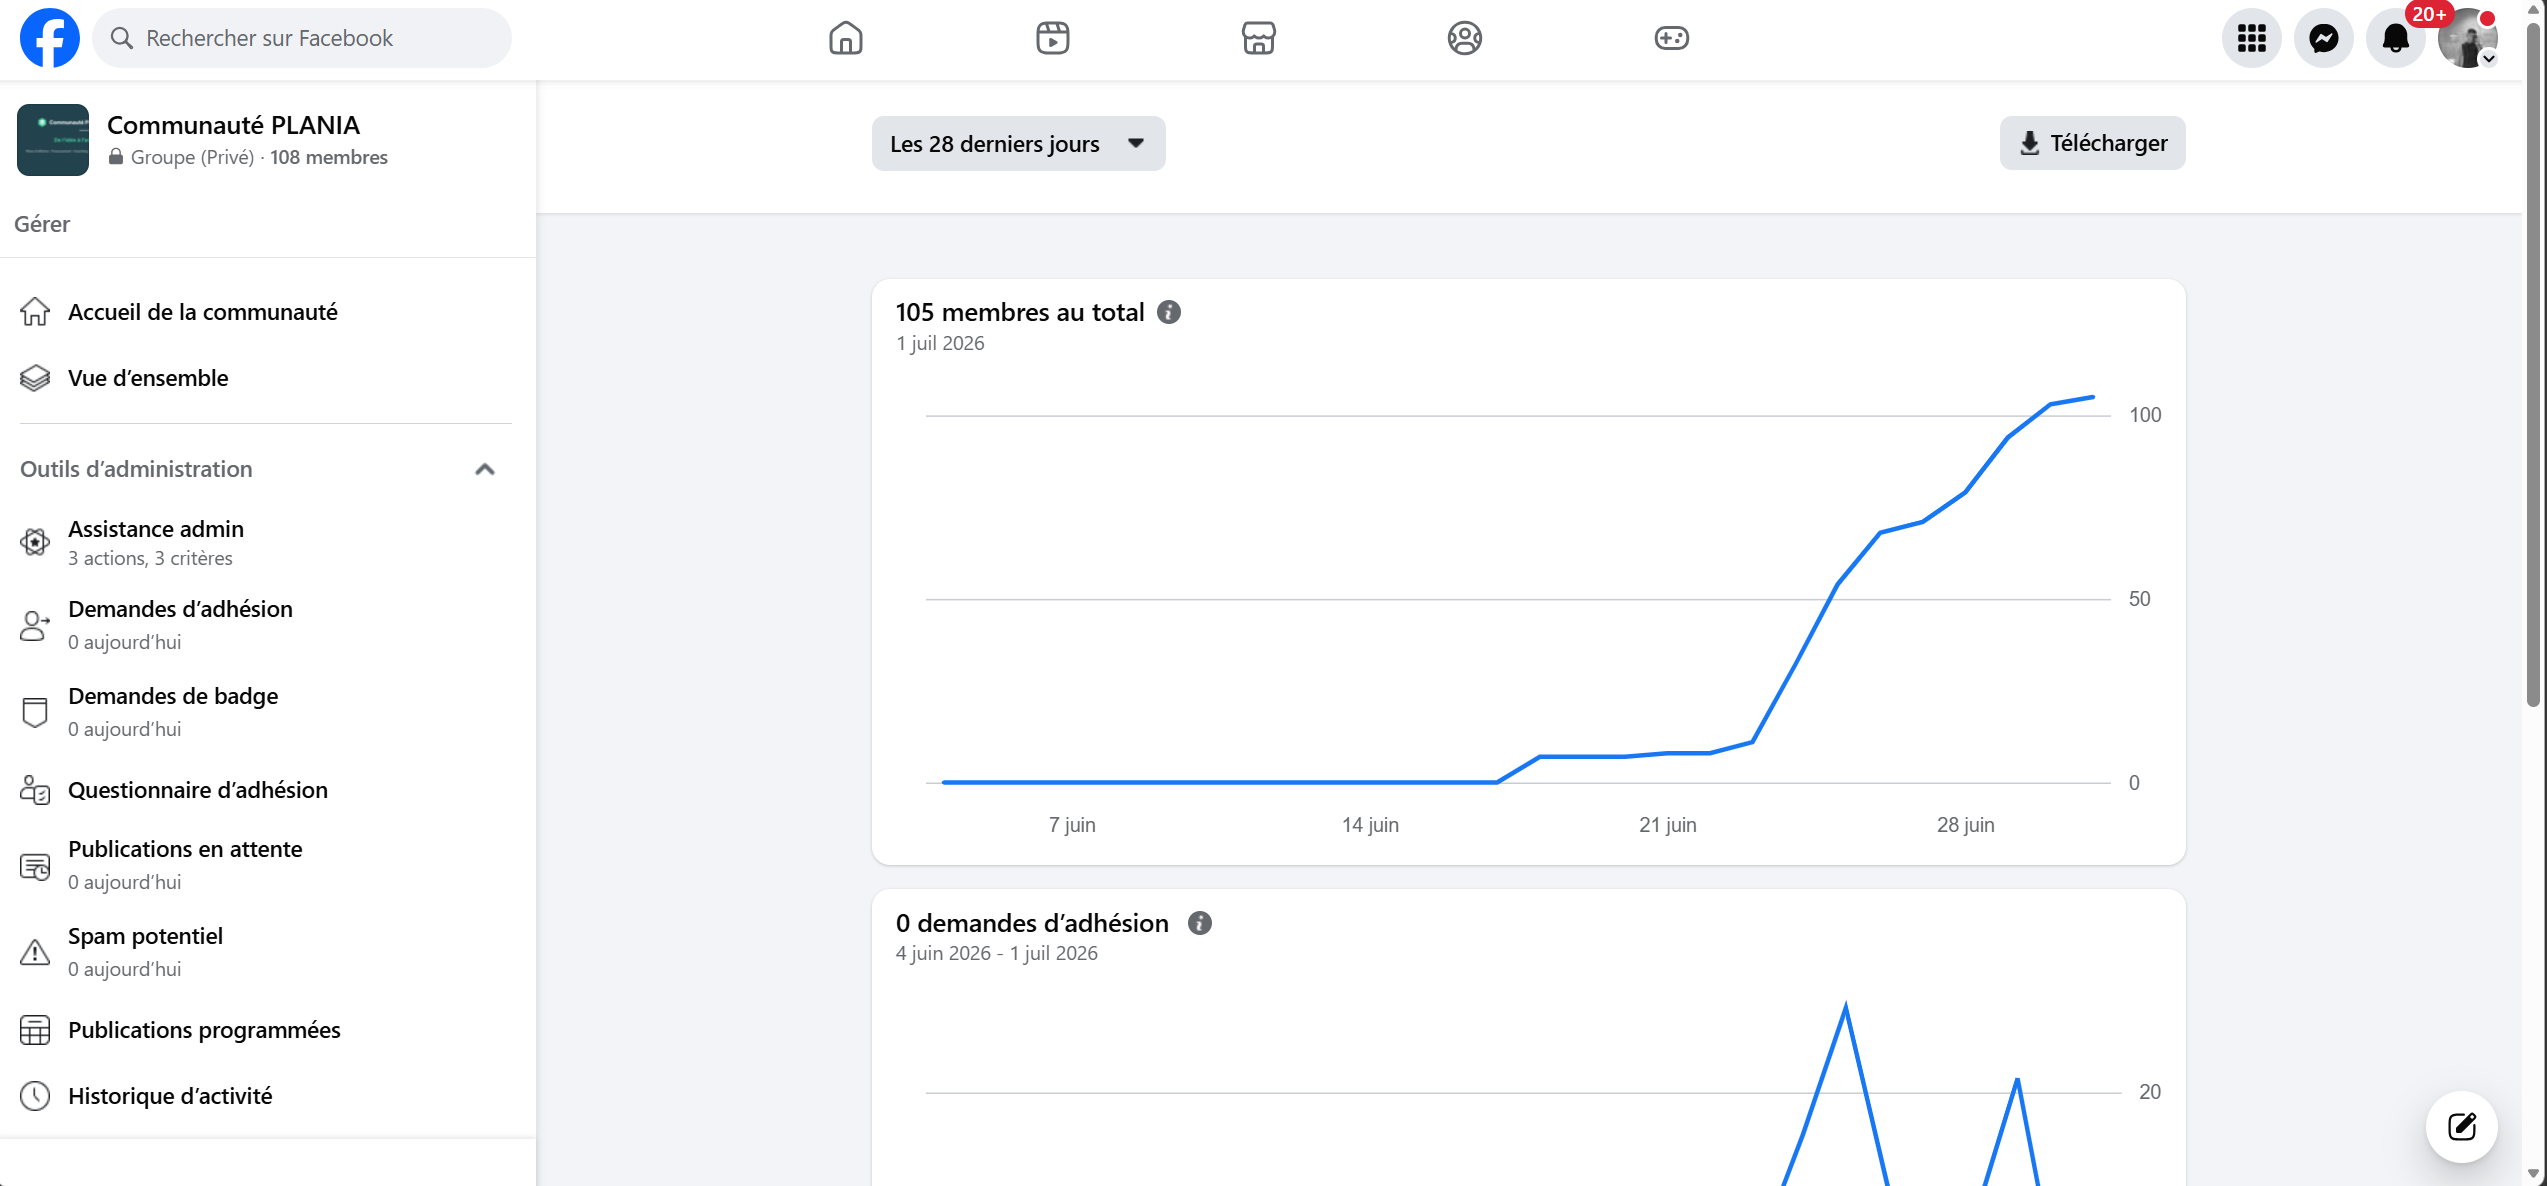Click the Demandes d'adhésion person icon
The image size is (2547, 1186).
click(35, 625)
